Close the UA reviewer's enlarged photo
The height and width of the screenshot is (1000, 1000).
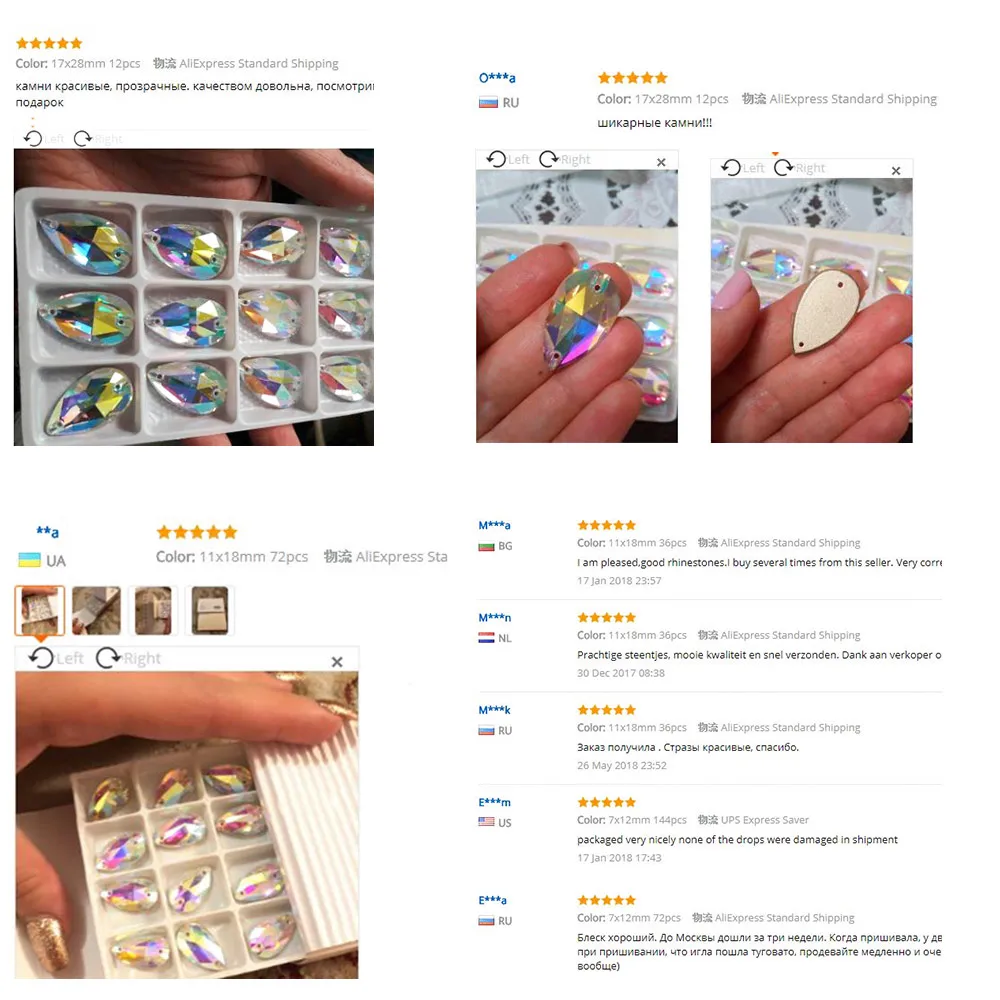[337, 662]
